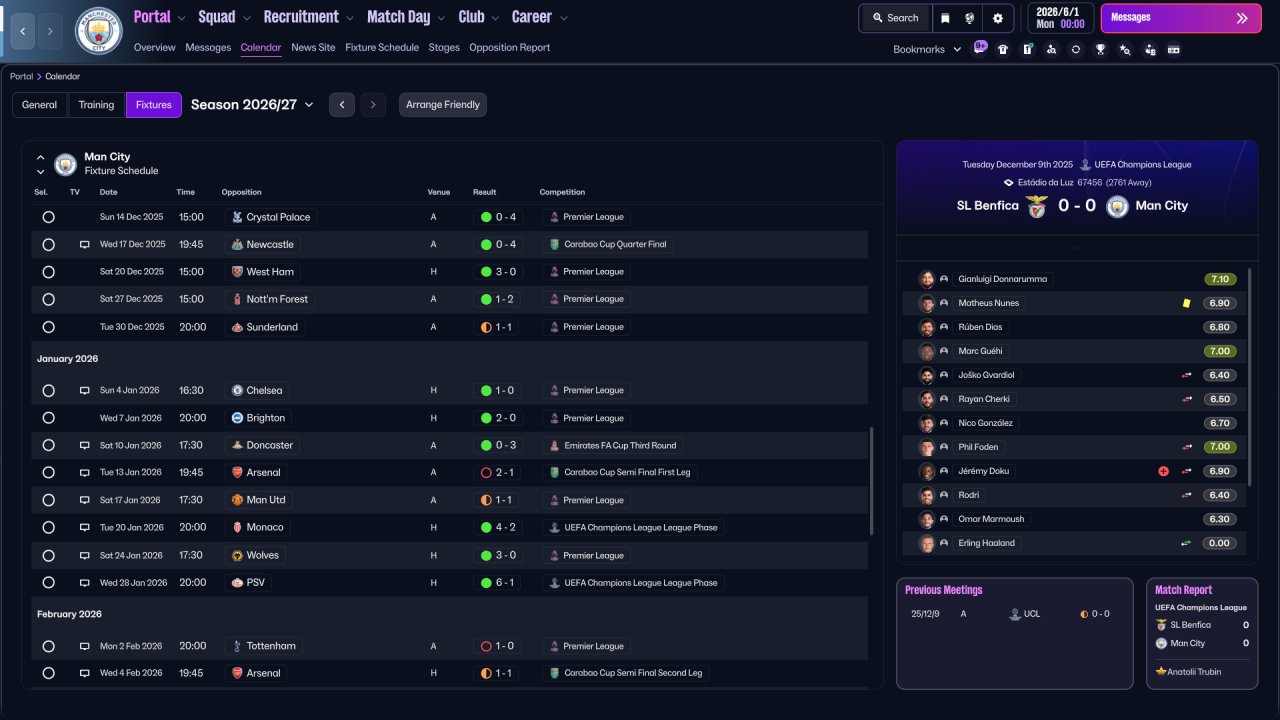Open the circular arrows transfer shortcut
Viewport: 1280px width, 720px height.
(x=1076, y=49)
